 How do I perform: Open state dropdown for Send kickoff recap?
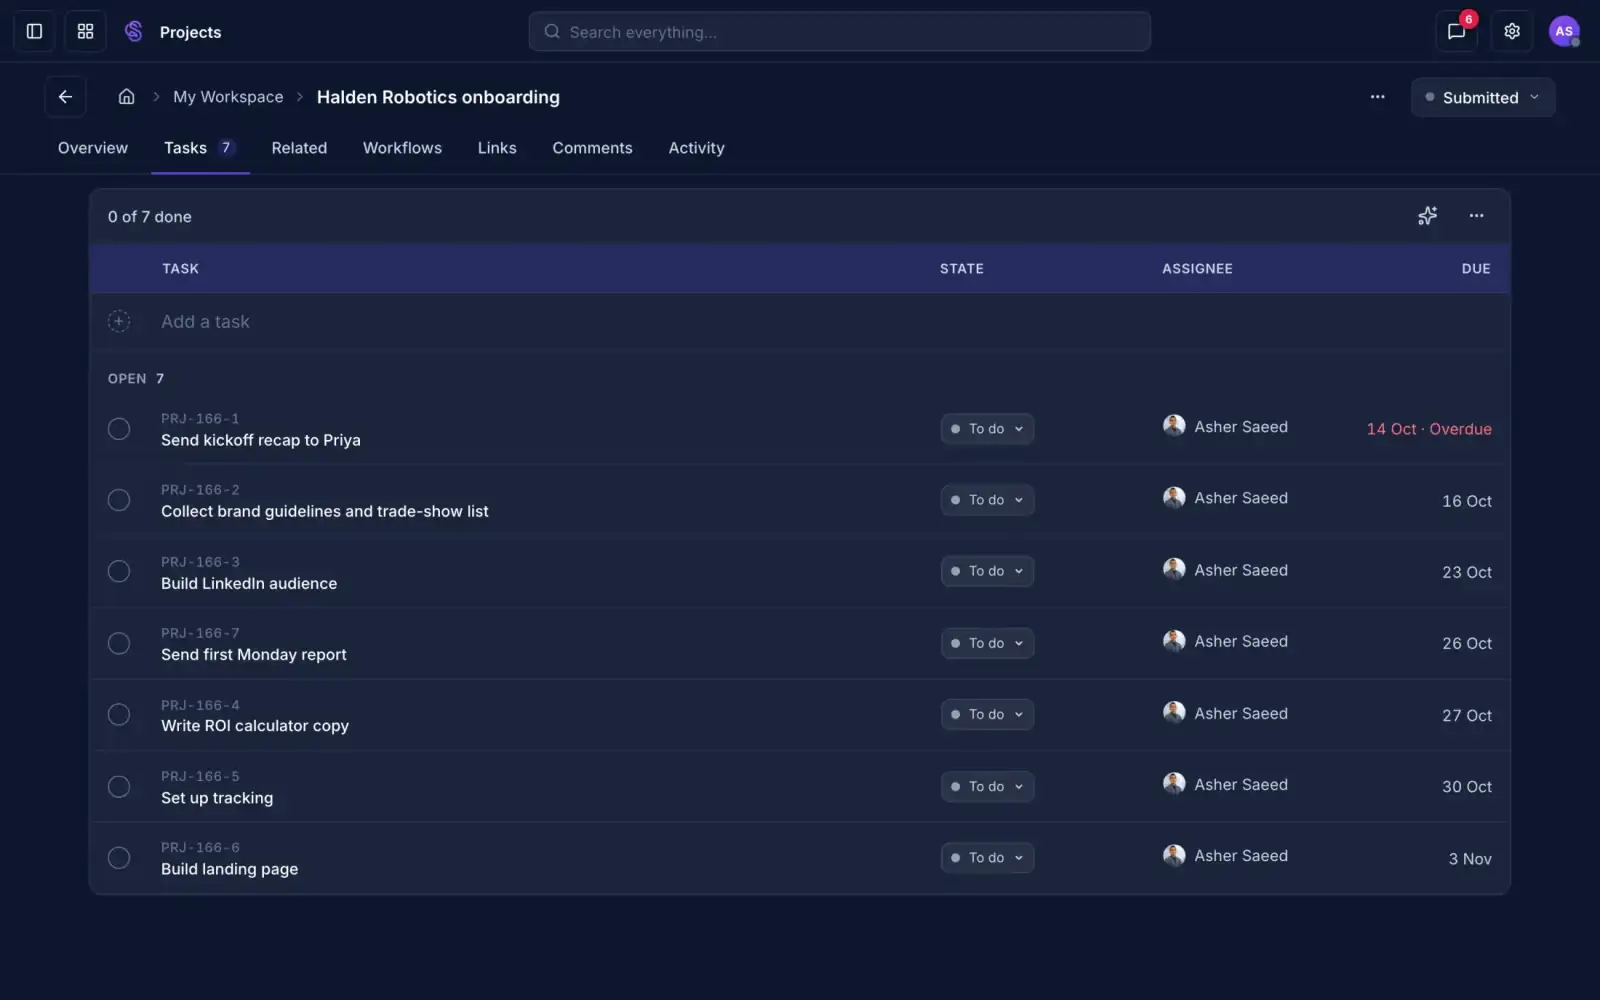[987, 429]
